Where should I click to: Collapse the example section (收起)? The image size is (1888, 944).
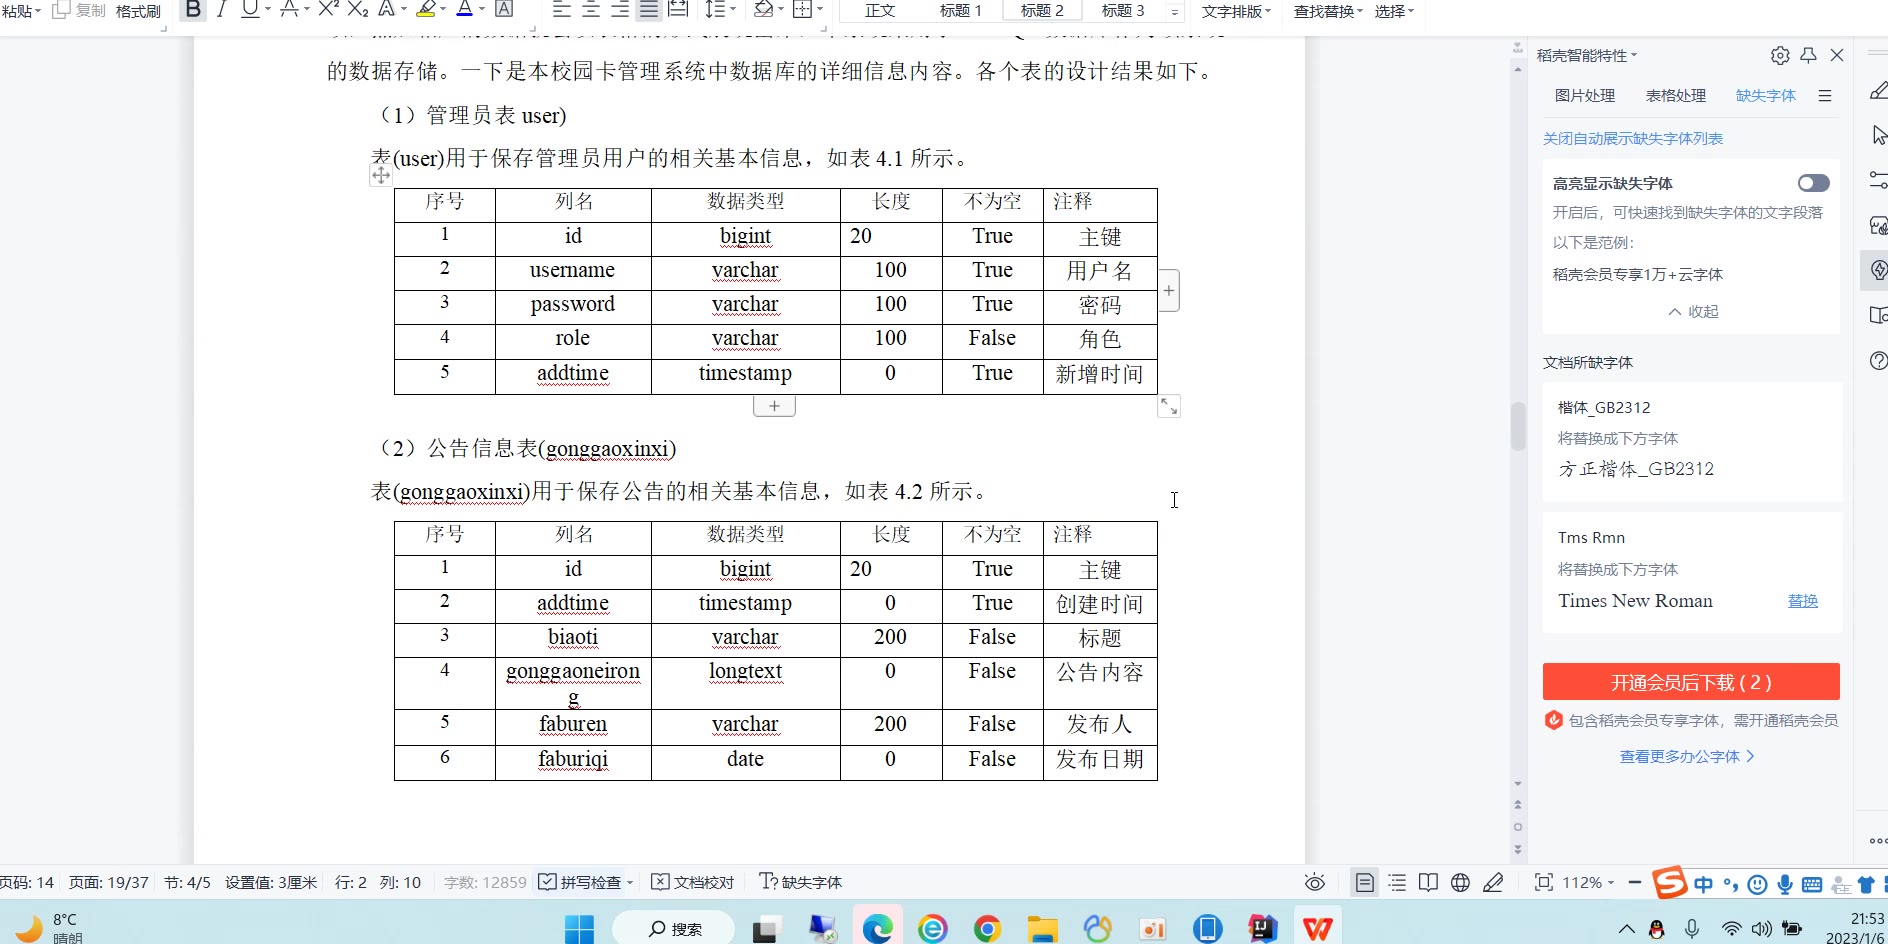tap(1693, 312)
